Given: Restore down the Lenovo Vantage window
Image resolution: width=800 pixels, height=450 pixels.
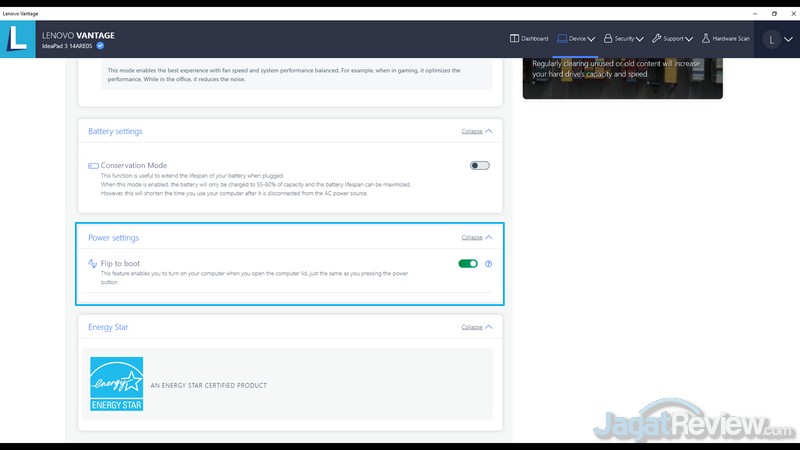Looking at the screenshot, I should tap(774, 14).
